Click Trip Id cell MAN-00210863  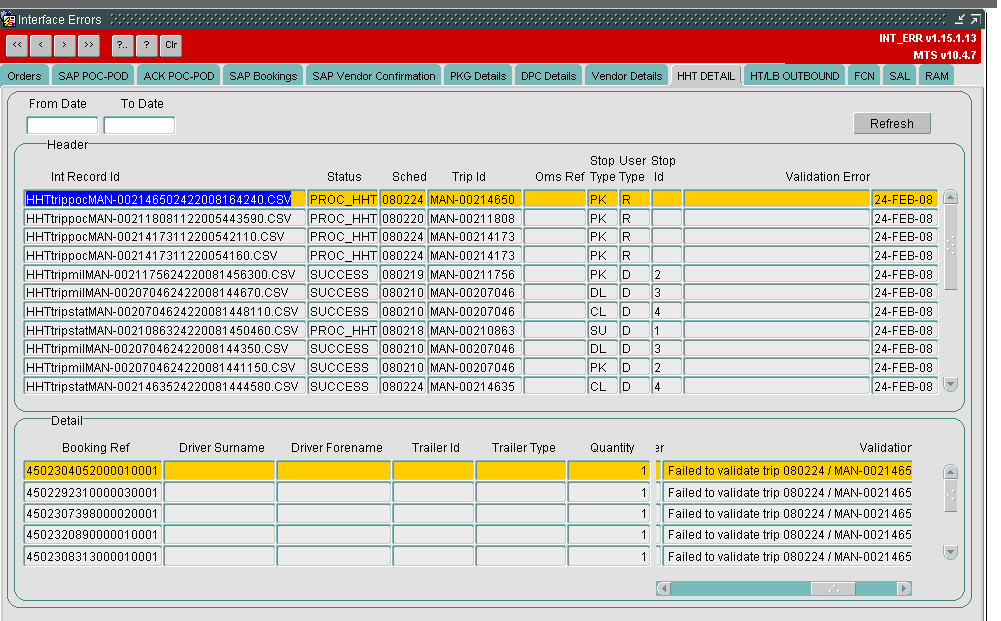(x=474, y=331)
